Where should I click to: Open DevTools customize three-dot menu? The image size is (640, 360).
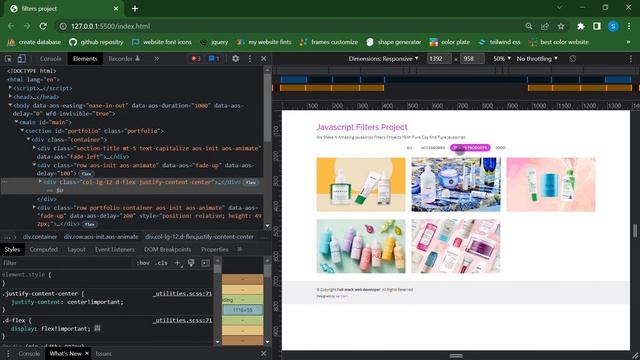pyautogui.click(x=250, y=59)
